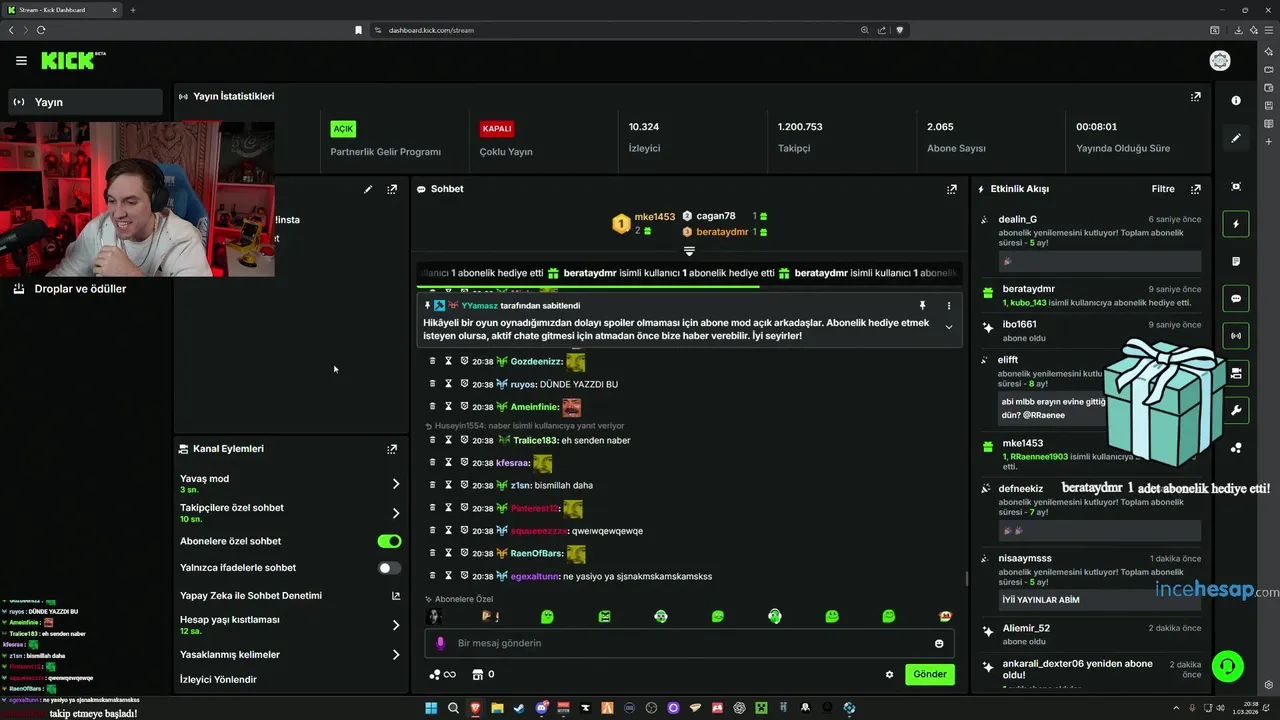The height and width of the screenshot is (720, 1280).
Task: Open Hesap yaşı kısıtlaması settings arrow
Action: coord(396,625)
